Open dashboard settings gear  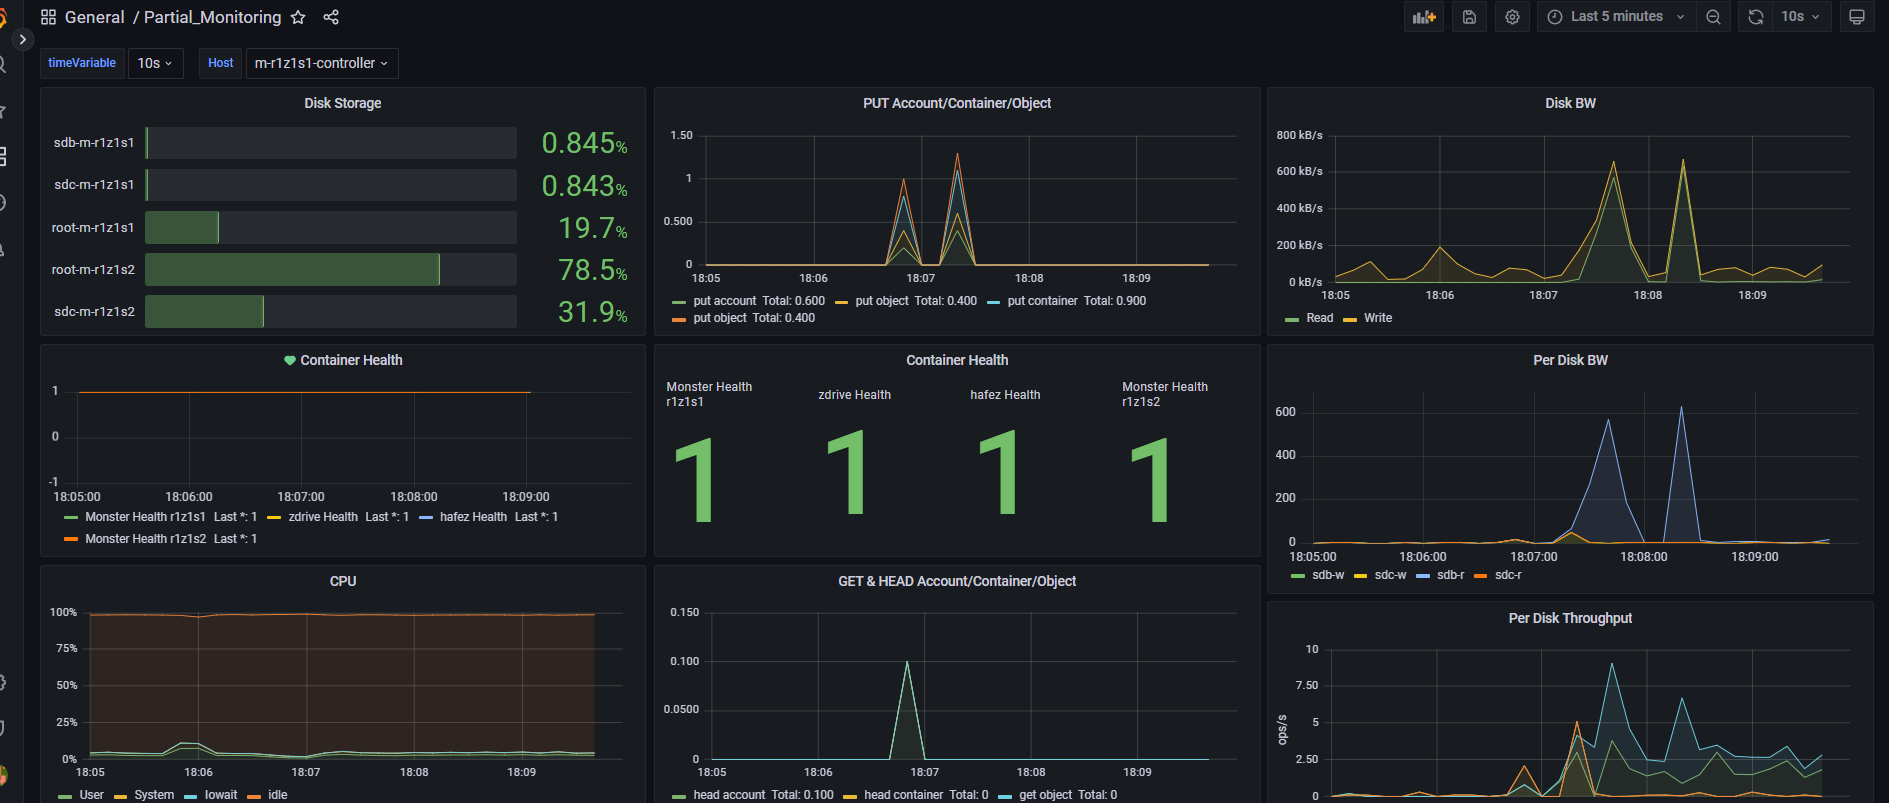1512,17
